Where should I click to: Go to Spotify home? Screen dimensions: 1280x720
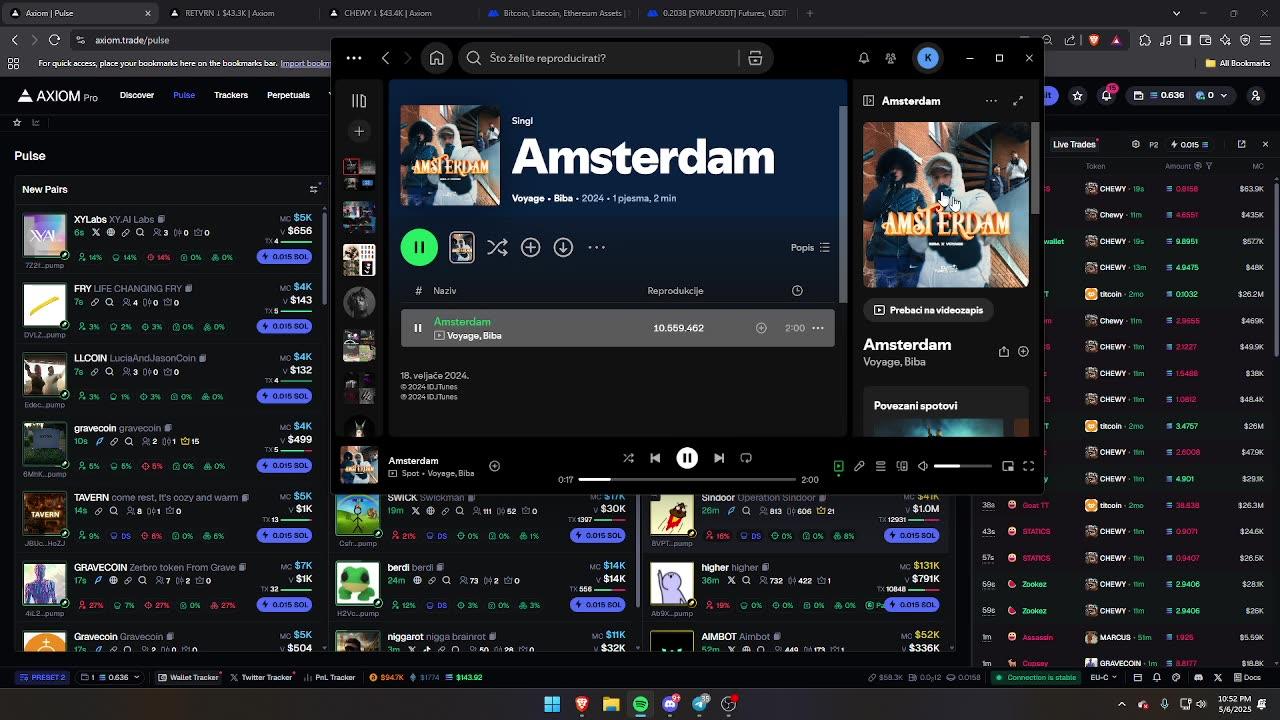[x=437, y=58]
